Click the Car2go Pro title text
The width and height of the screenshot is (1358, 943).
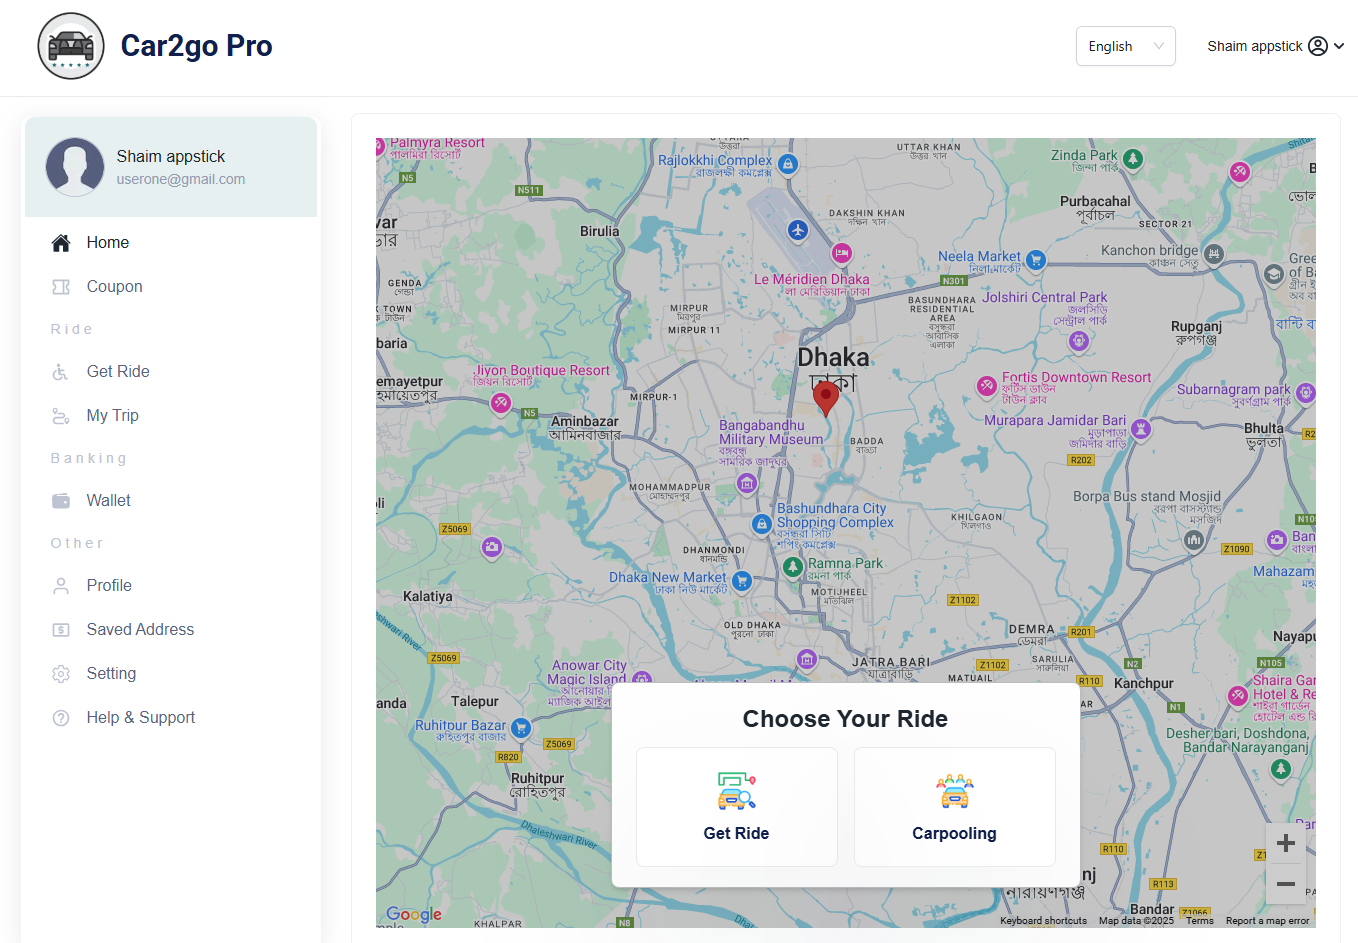pyautogui.click(x=197, y=46)
